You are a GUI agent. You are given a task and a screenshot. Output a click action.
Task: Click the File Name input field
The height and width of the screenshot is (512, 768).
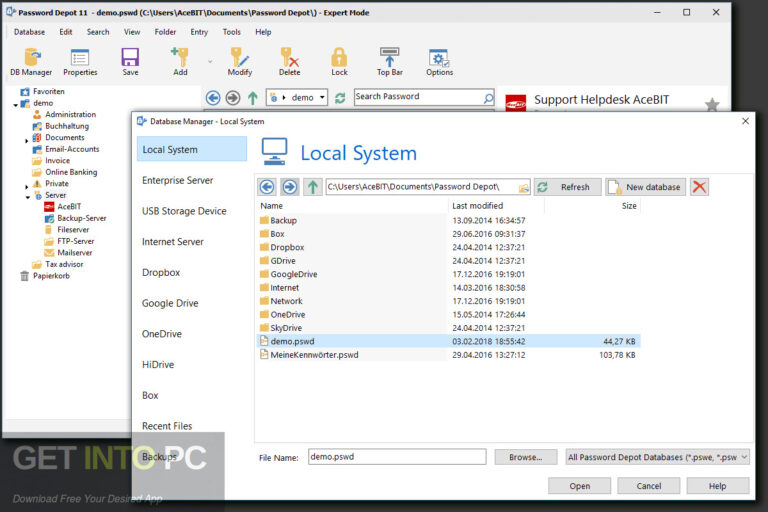pos(397,457)
